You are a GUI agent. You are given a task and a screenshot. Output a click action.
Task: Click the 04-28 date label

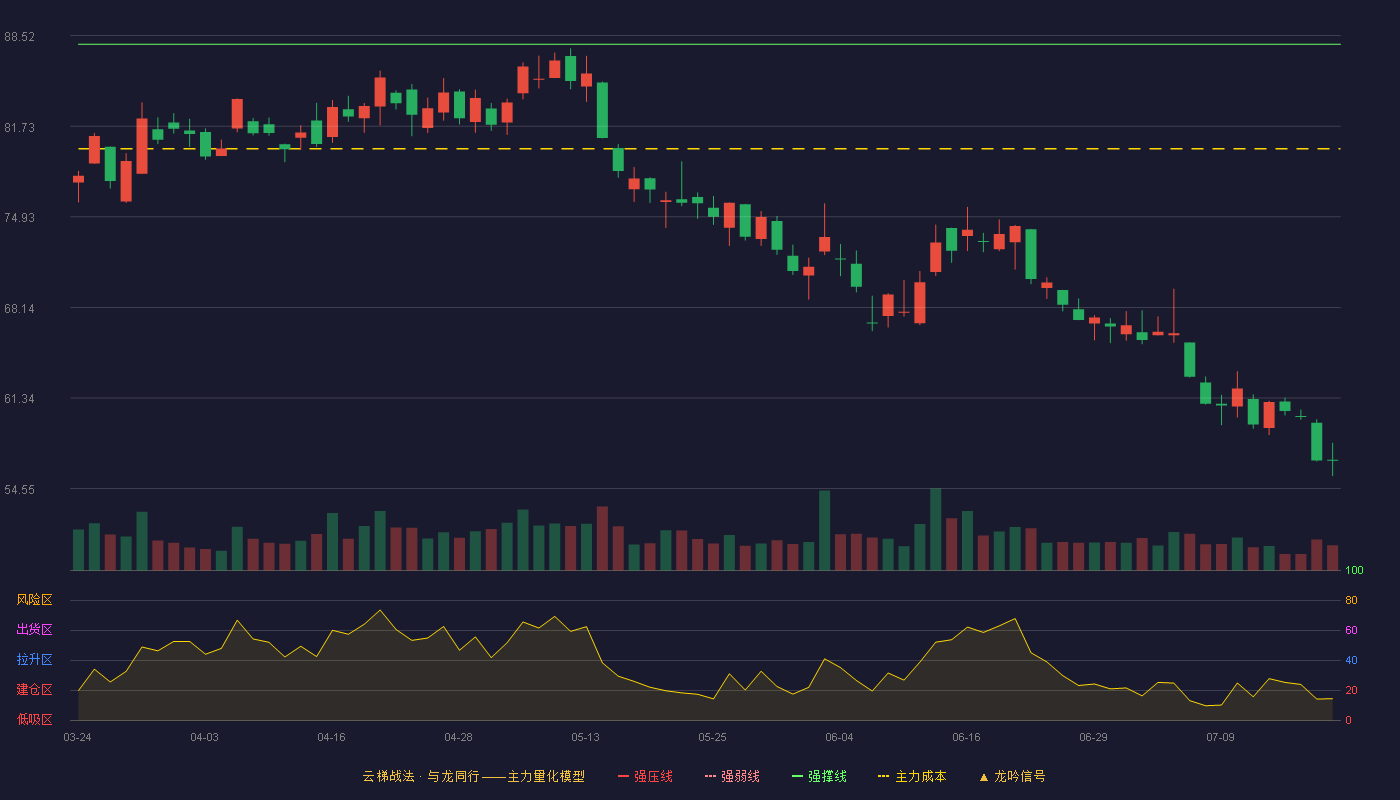458,737
